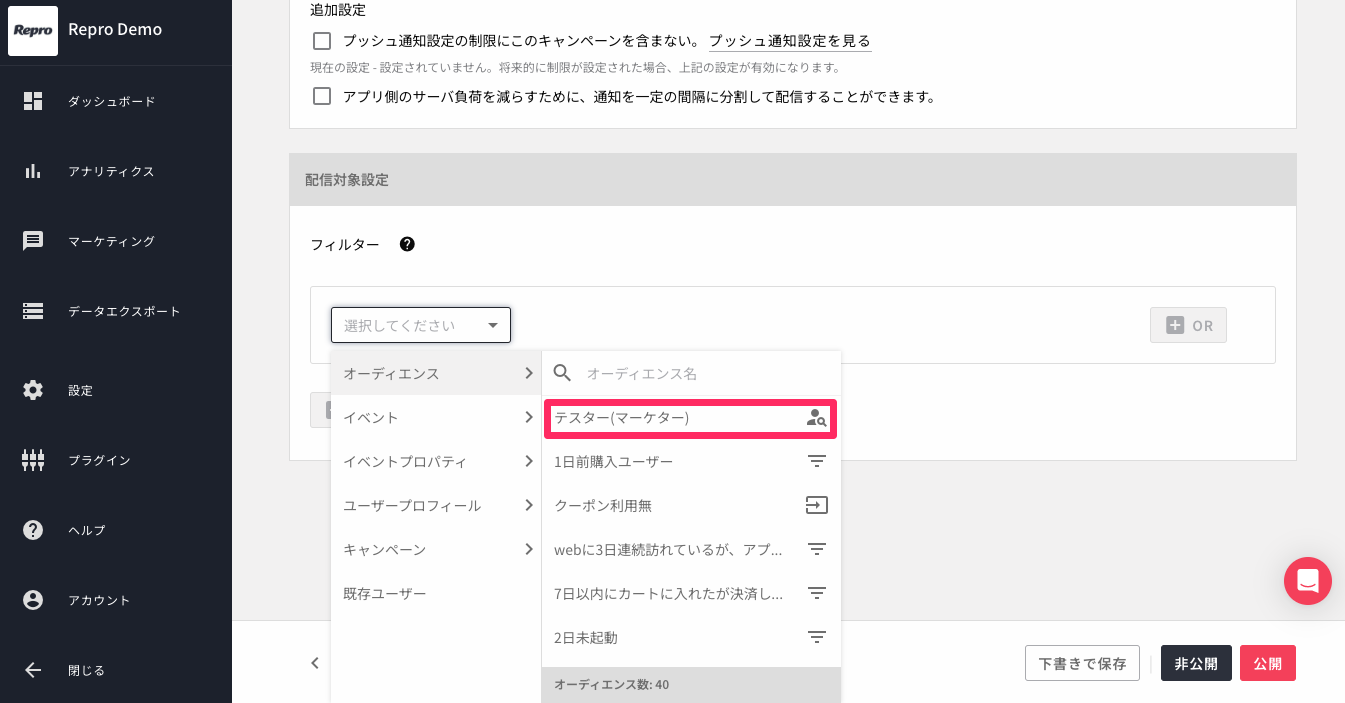
Task: Click the filter icon beside webに3日連続訪れているが
Action: (817, 550)
